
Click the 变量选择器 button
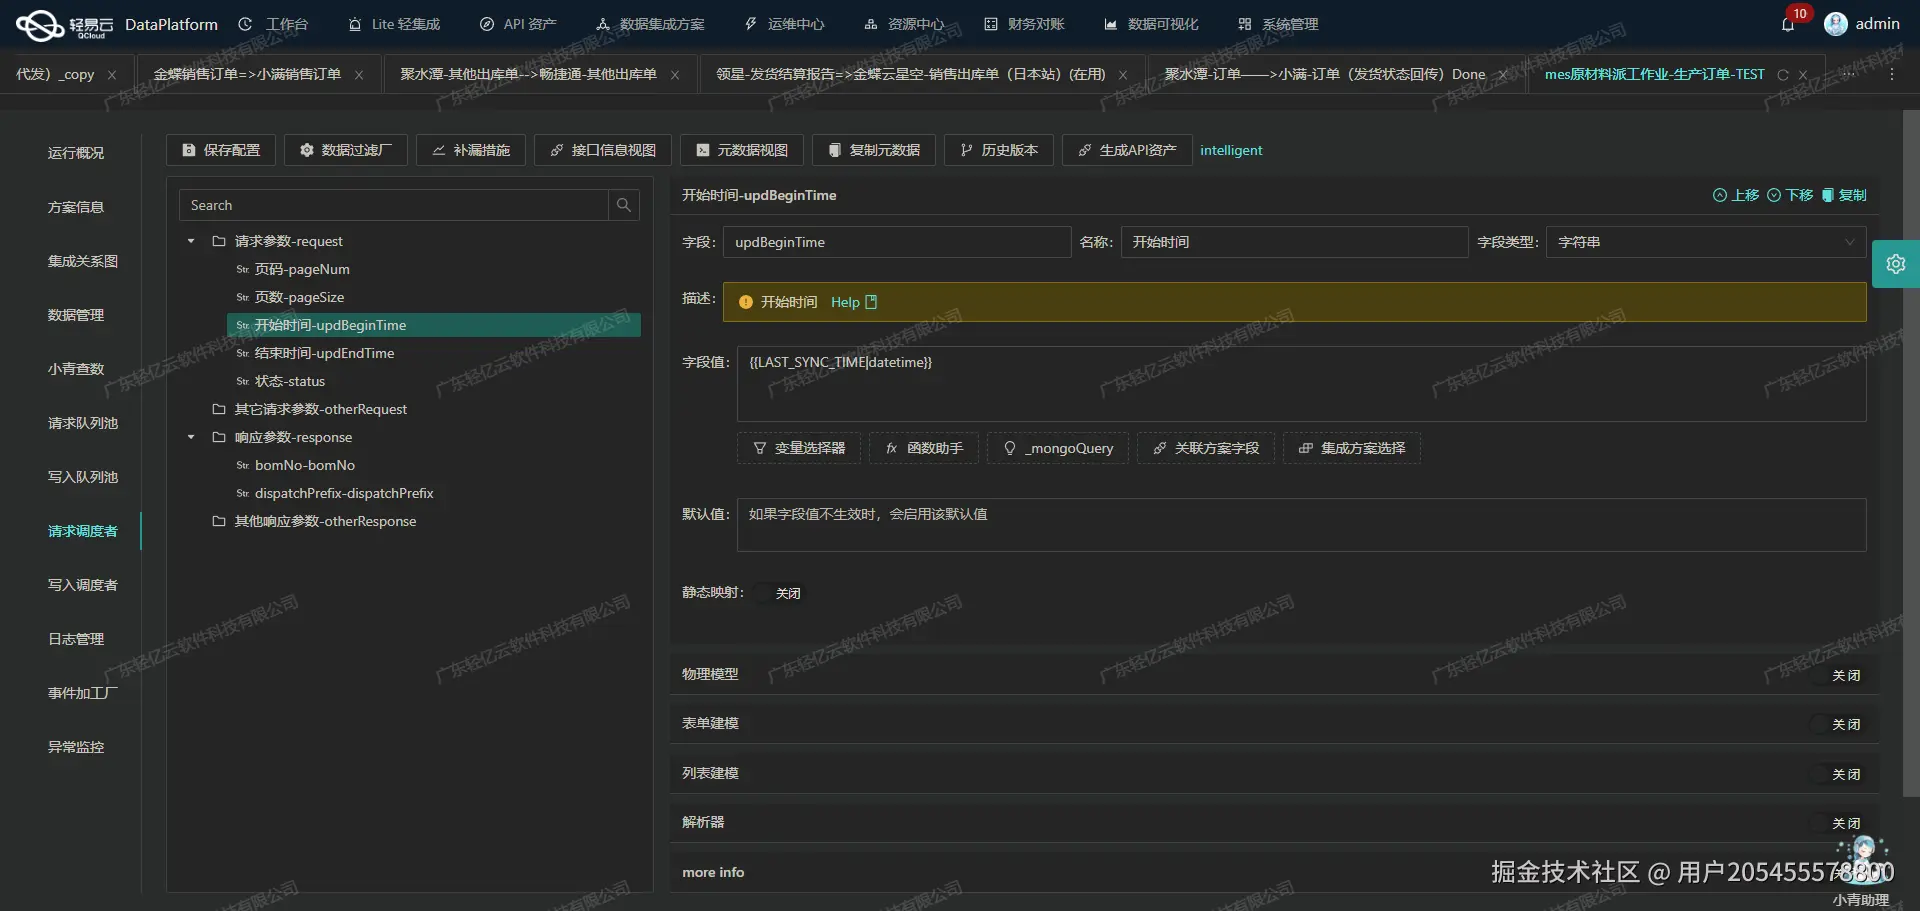(x=799, y=448)
